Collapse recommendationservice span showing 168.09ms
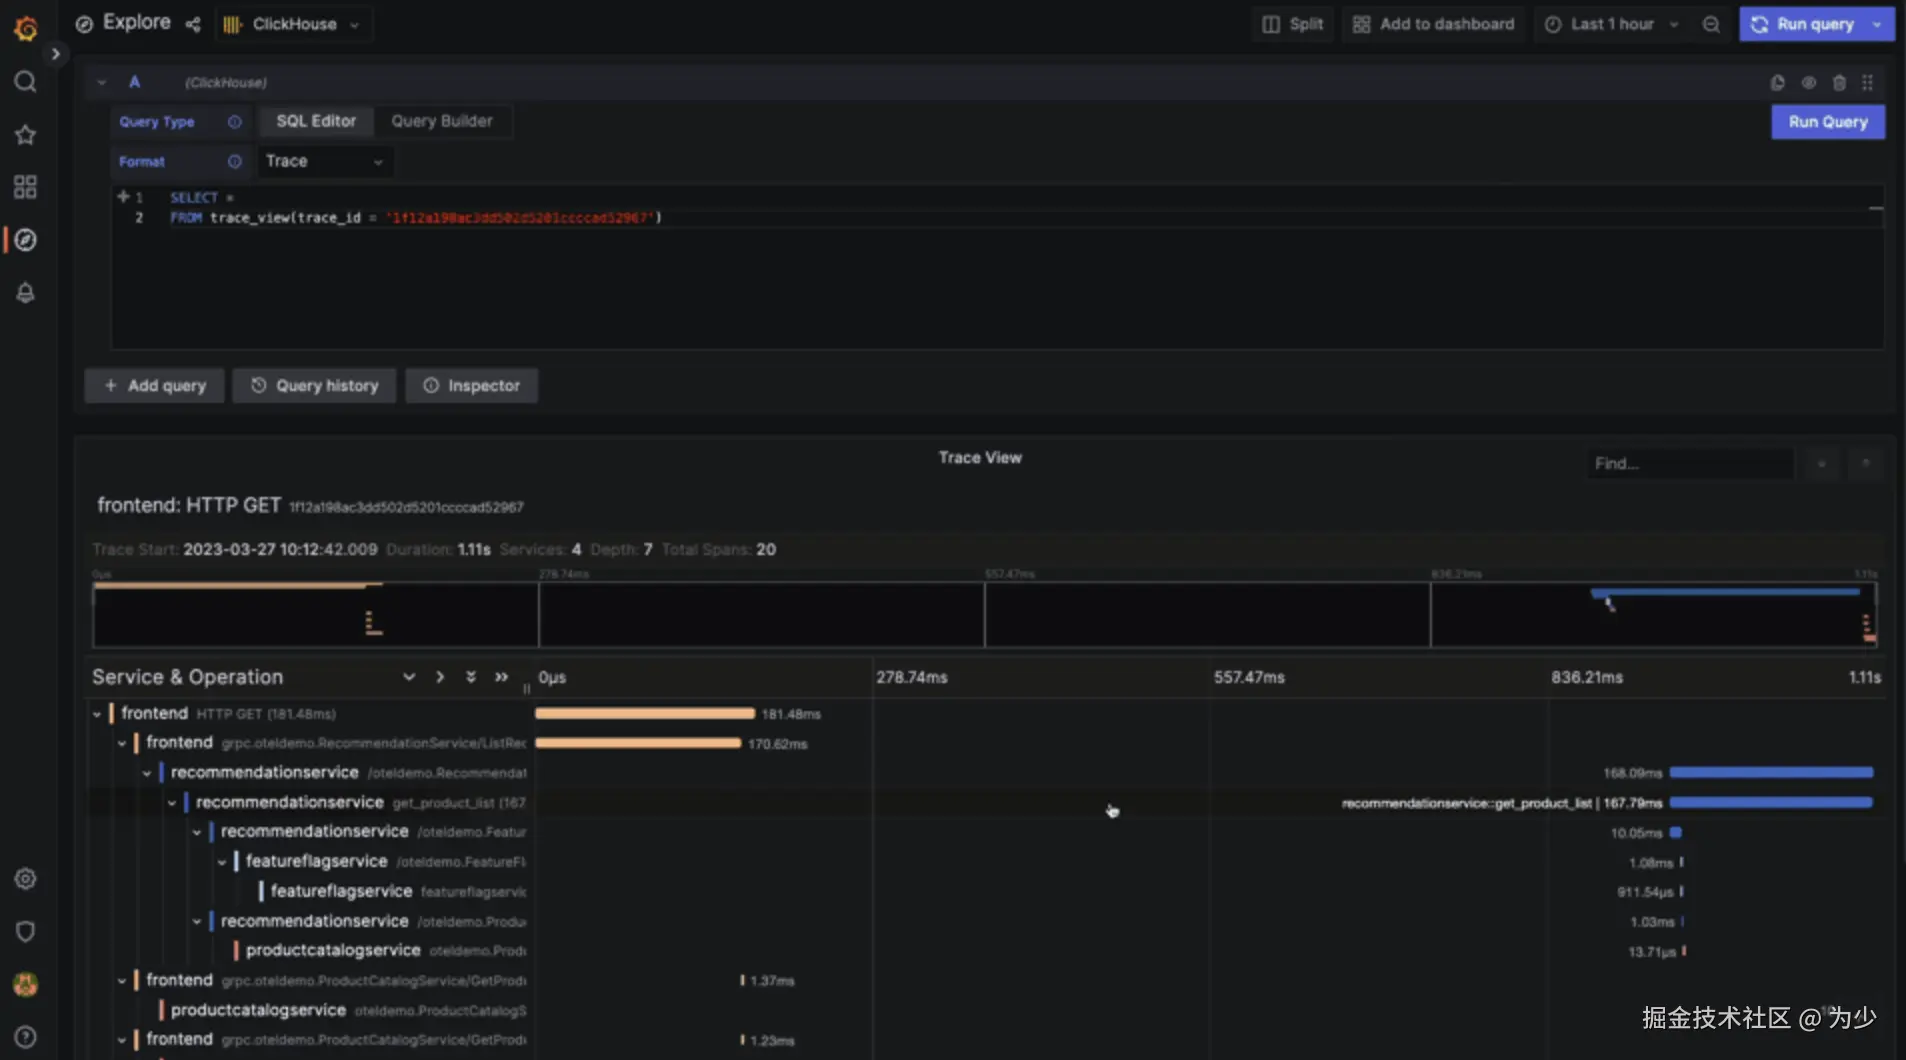This screenshot has height=1060, width=1906. coord(147,773)
